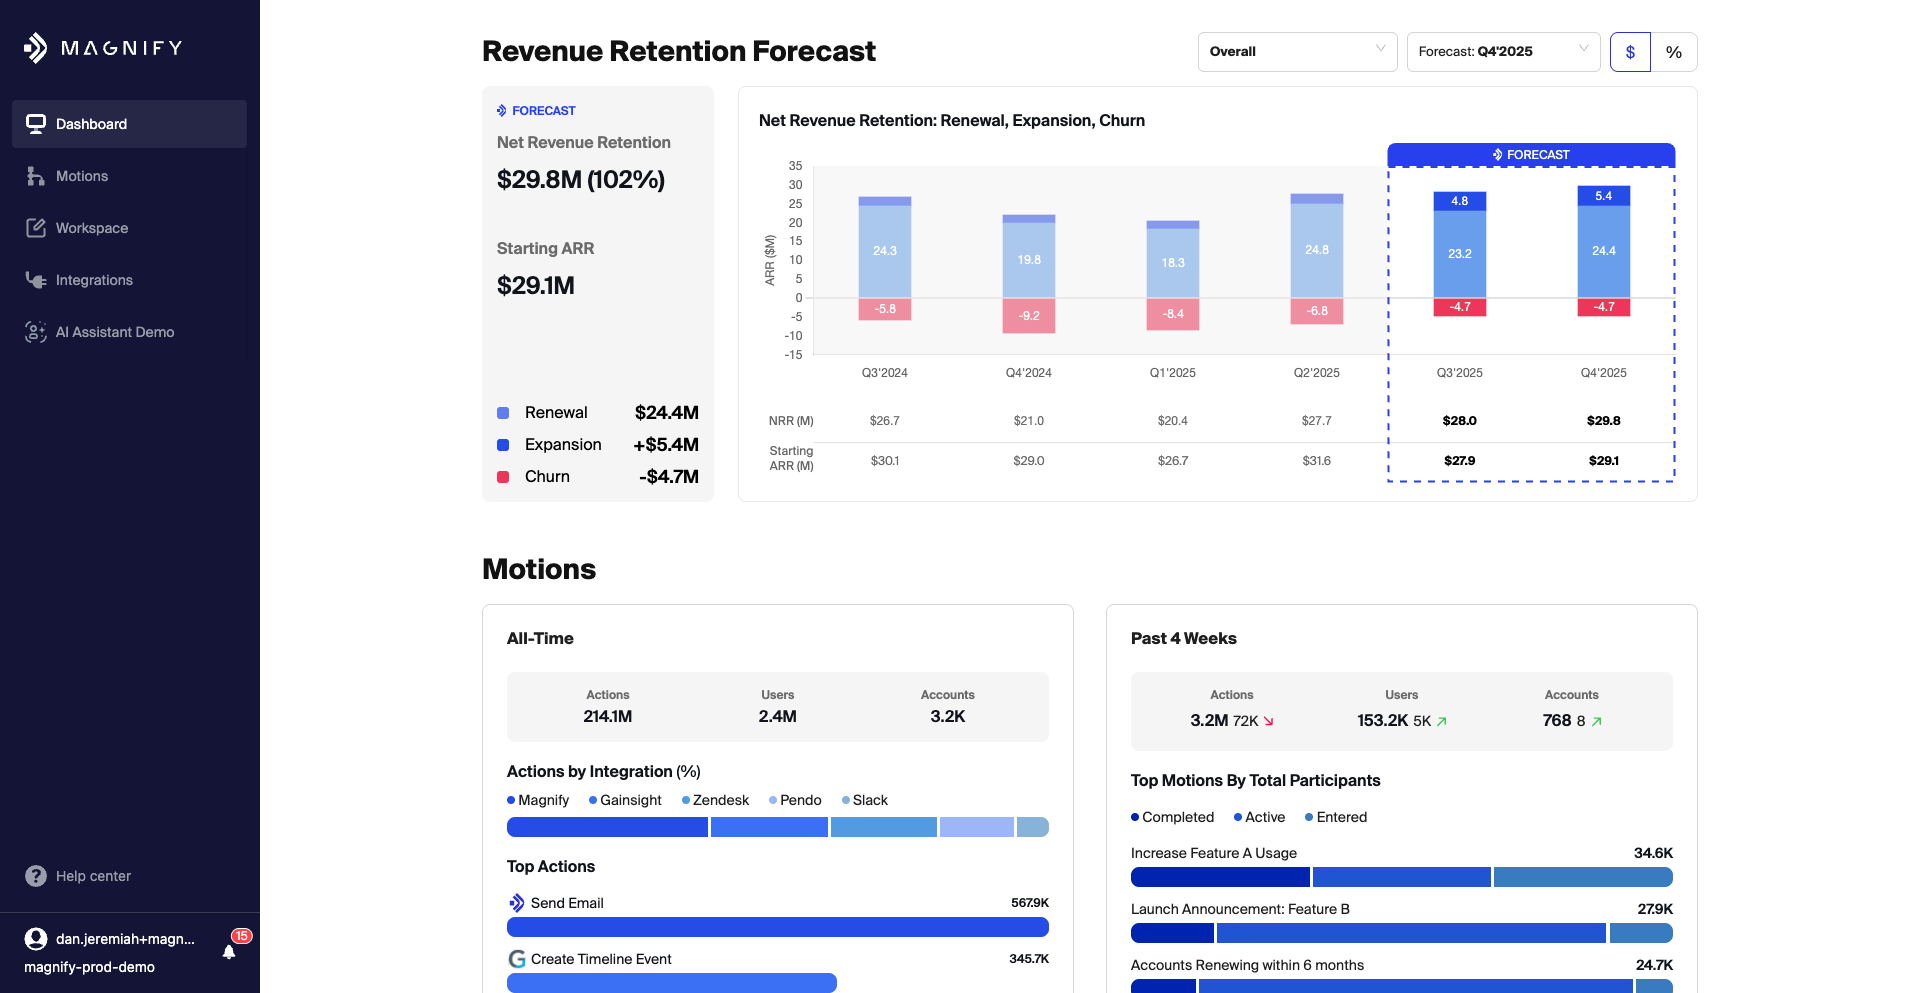
Task: Click the Motions sidebar icon
Action: point(36,176)
